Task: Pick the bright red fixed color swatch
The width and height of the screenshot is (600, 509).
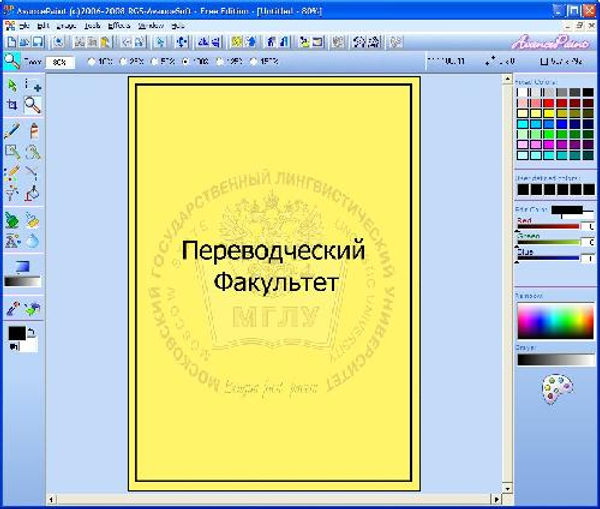Action: click(549, 103)
